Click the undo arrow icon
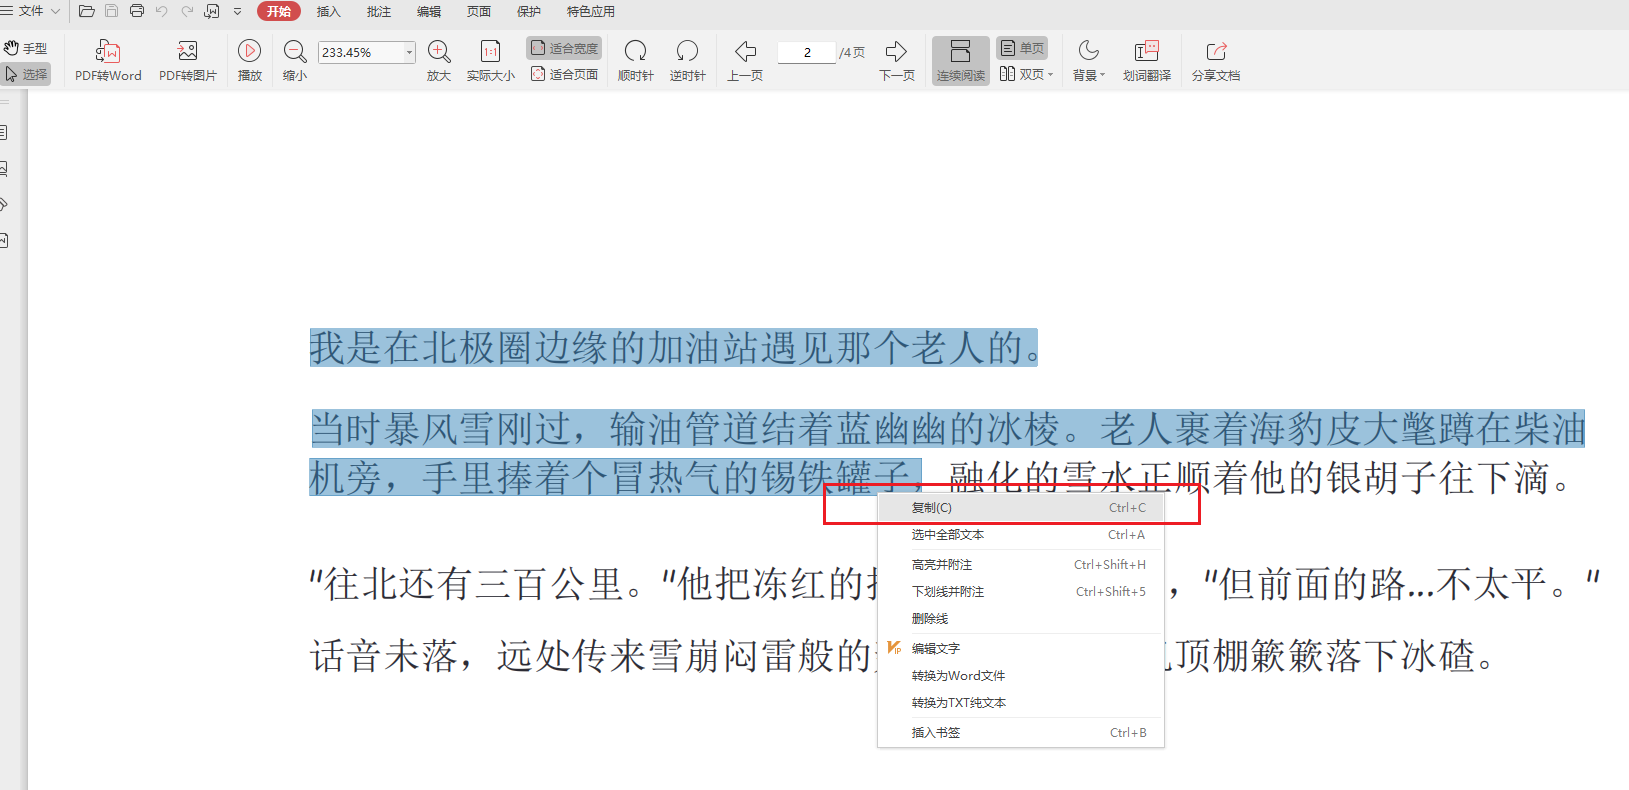Image resolution: width=1629 pixels, height=790 pixels. pyautogui.click(x=162, y=11)
